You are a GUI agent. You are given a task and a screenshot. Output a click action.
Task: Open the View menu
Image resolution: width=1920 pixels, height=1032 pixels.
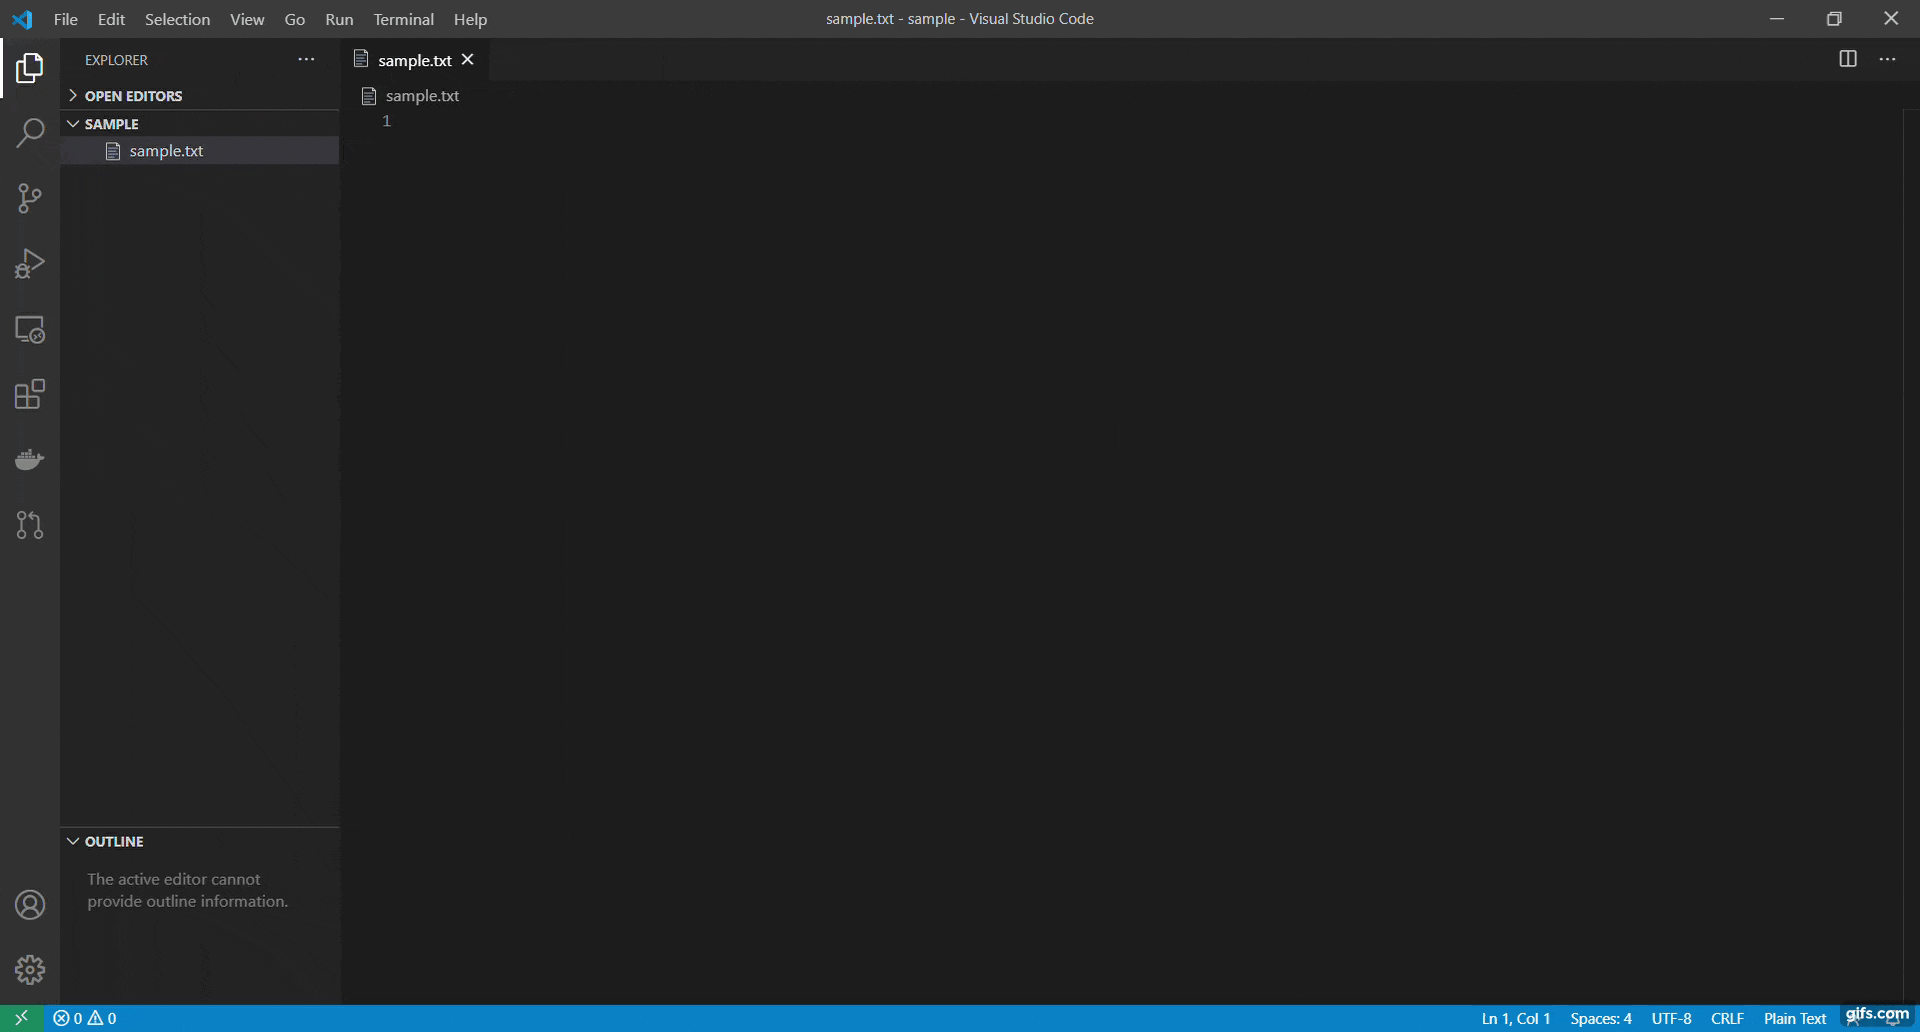tap(247, 19)
